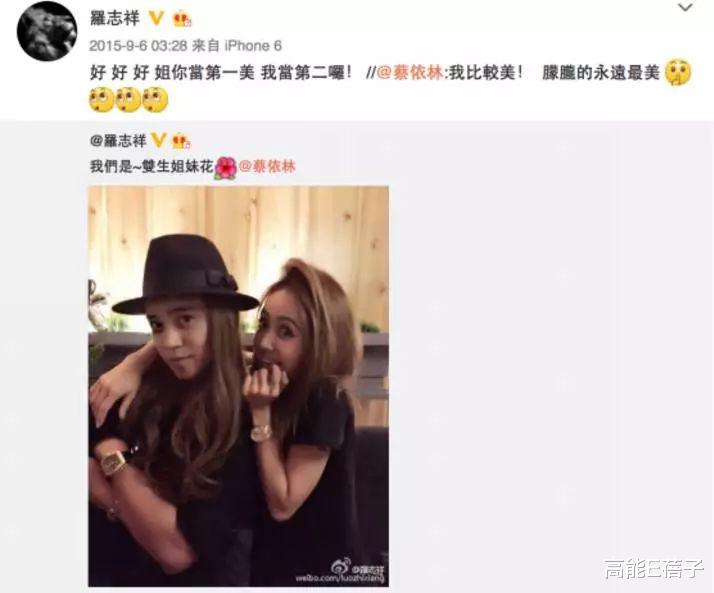The width and height of the screenshot is (714, 593).
Task: Open the post timestamp 2015-9-6 03:28
Action: click(x=138, y=46)
